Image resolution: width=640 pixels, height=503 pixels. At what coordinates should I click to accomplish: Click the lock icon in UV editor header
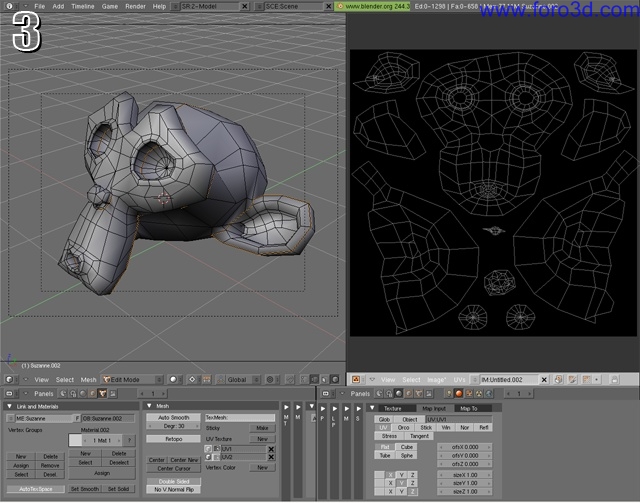pyautogui.click(x=614, y=379)
